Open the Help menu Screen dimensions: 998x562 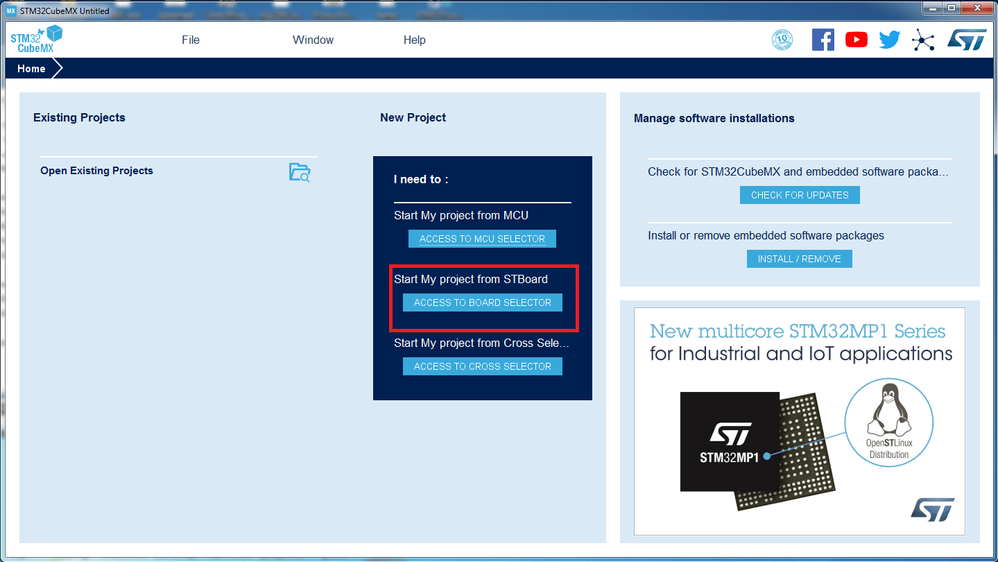[414, 39]
